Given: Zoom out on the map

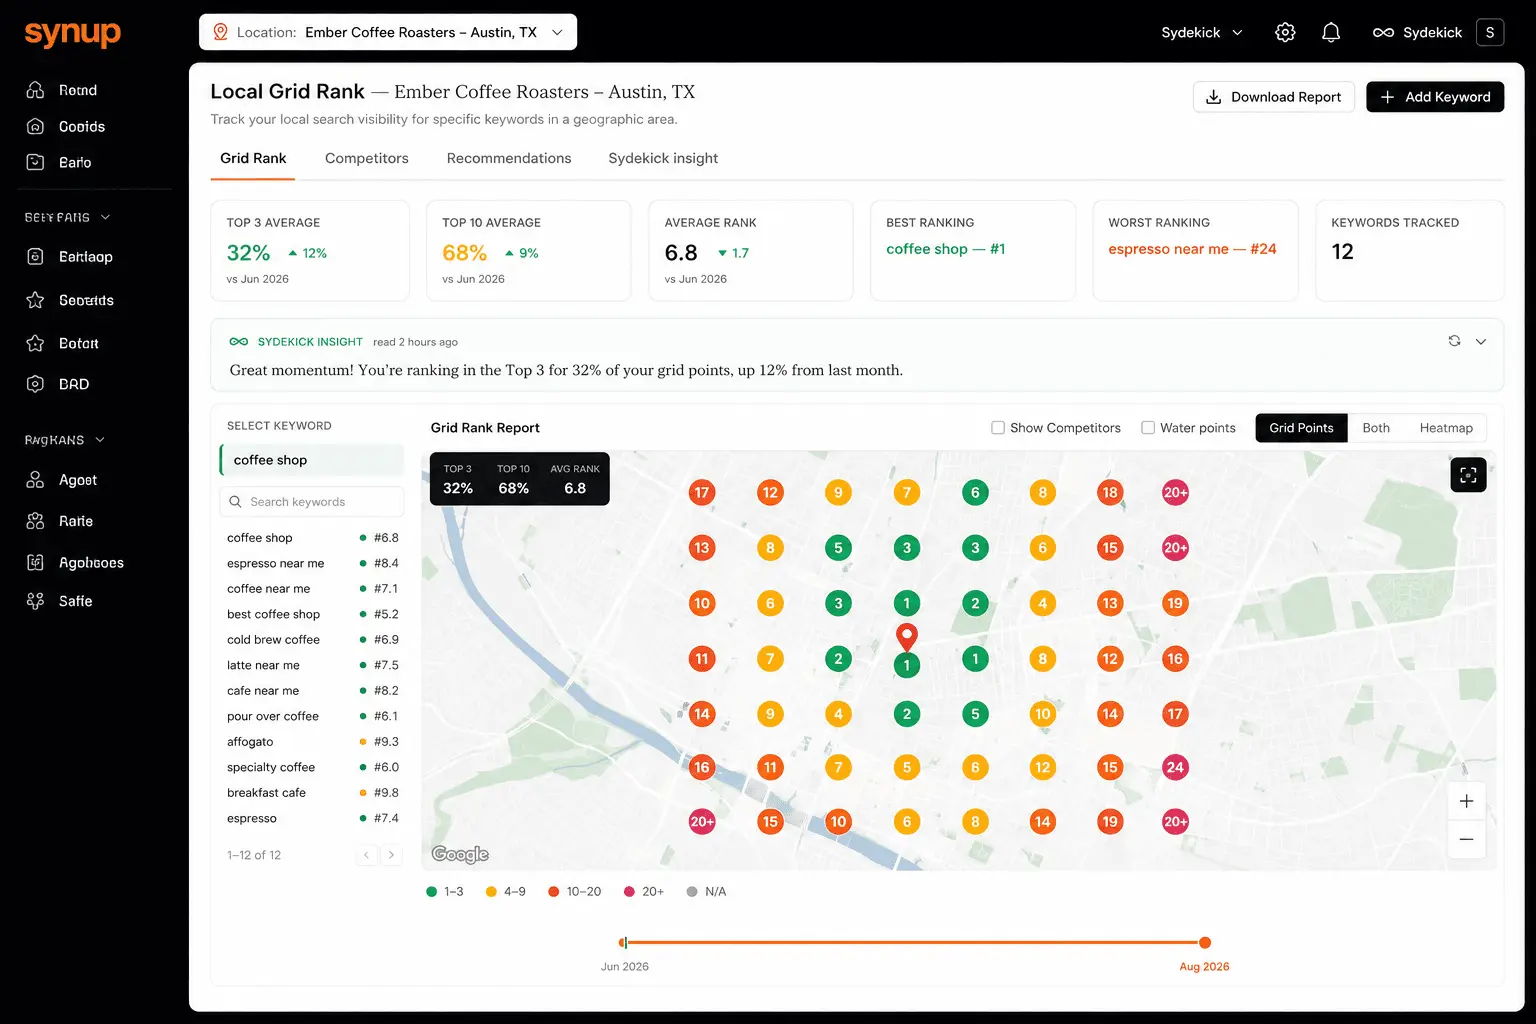Looking at the screenshot, I should 1466,839.
